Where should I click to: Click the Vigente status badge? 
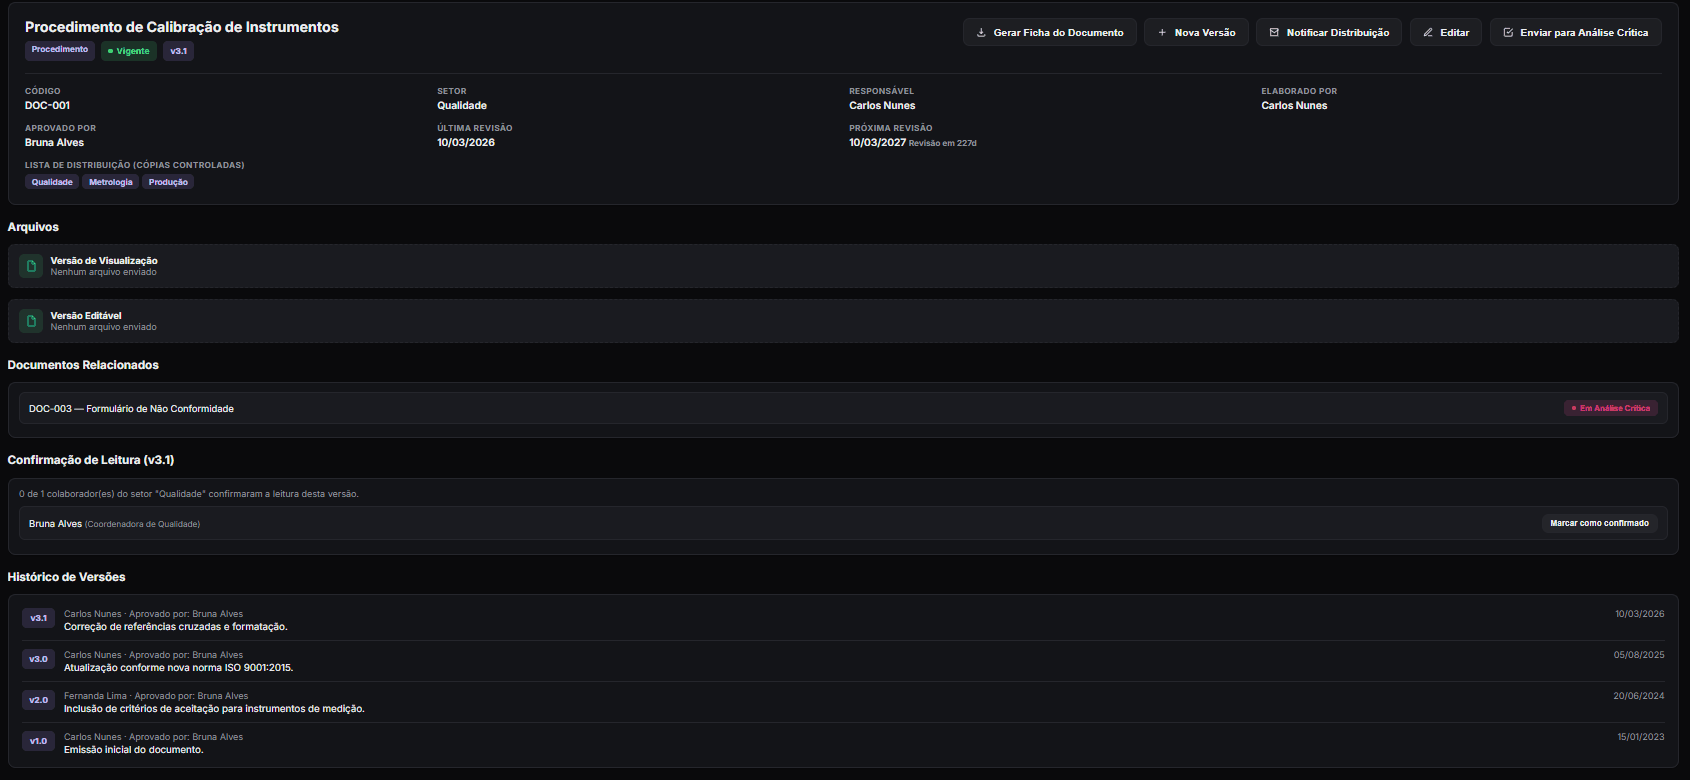coord(129,51)
